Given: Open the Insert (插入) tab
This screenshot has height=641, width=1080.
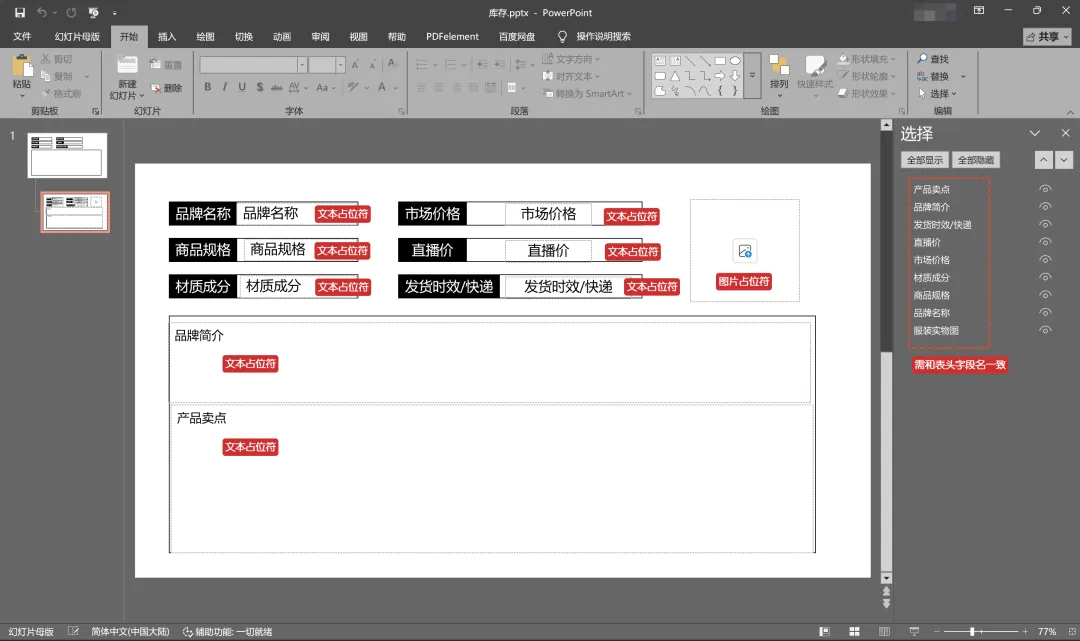Looking at the screenshot, I should point(167,36).
